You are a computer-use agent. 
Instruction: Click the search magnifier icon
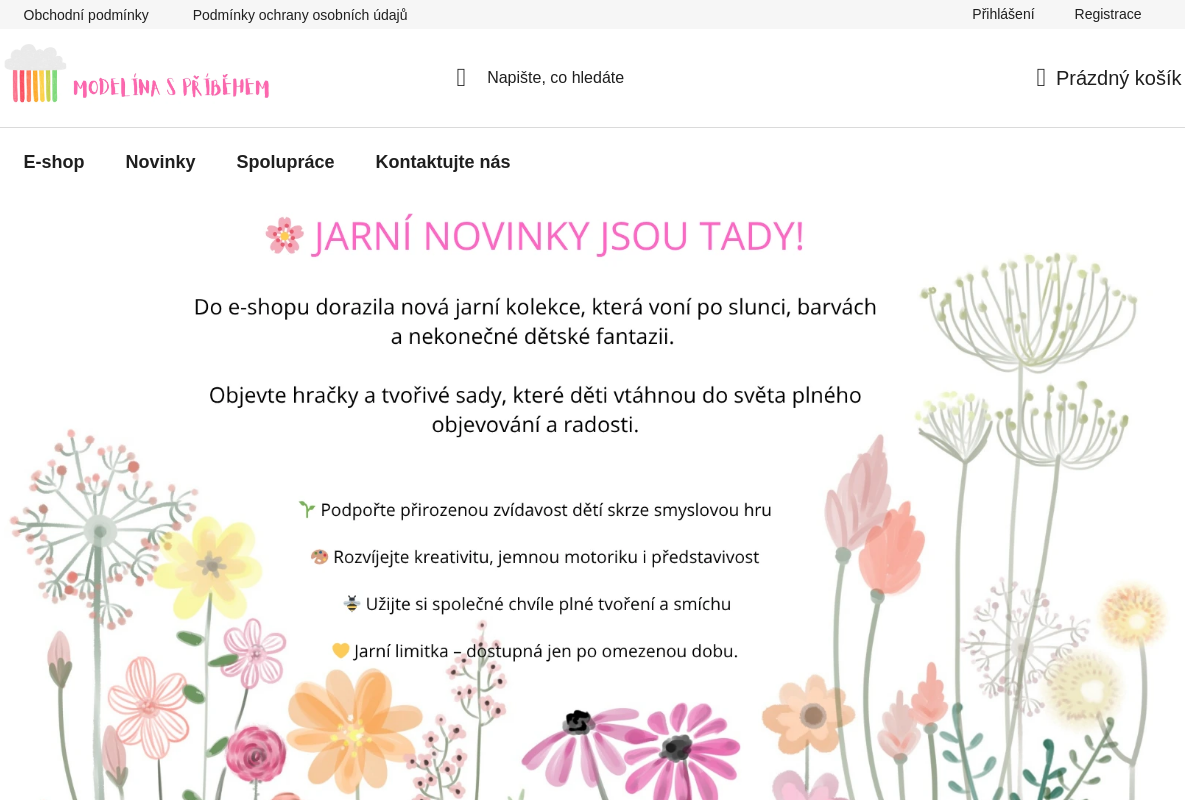460,76
